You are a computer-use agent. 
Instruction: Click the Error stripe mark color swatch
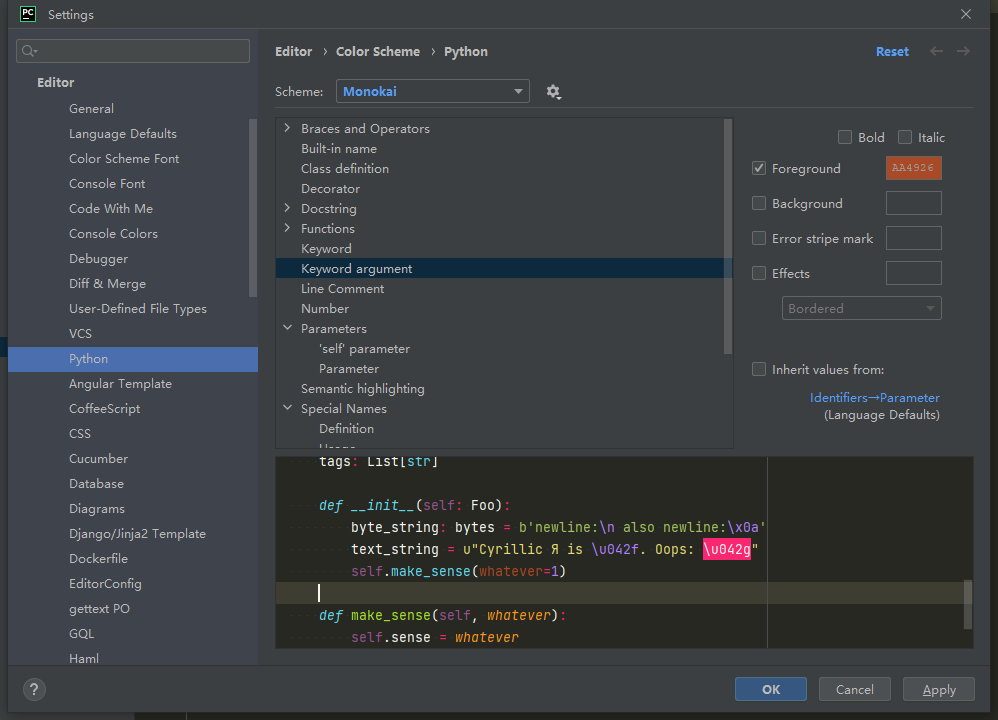click(913, 238)
